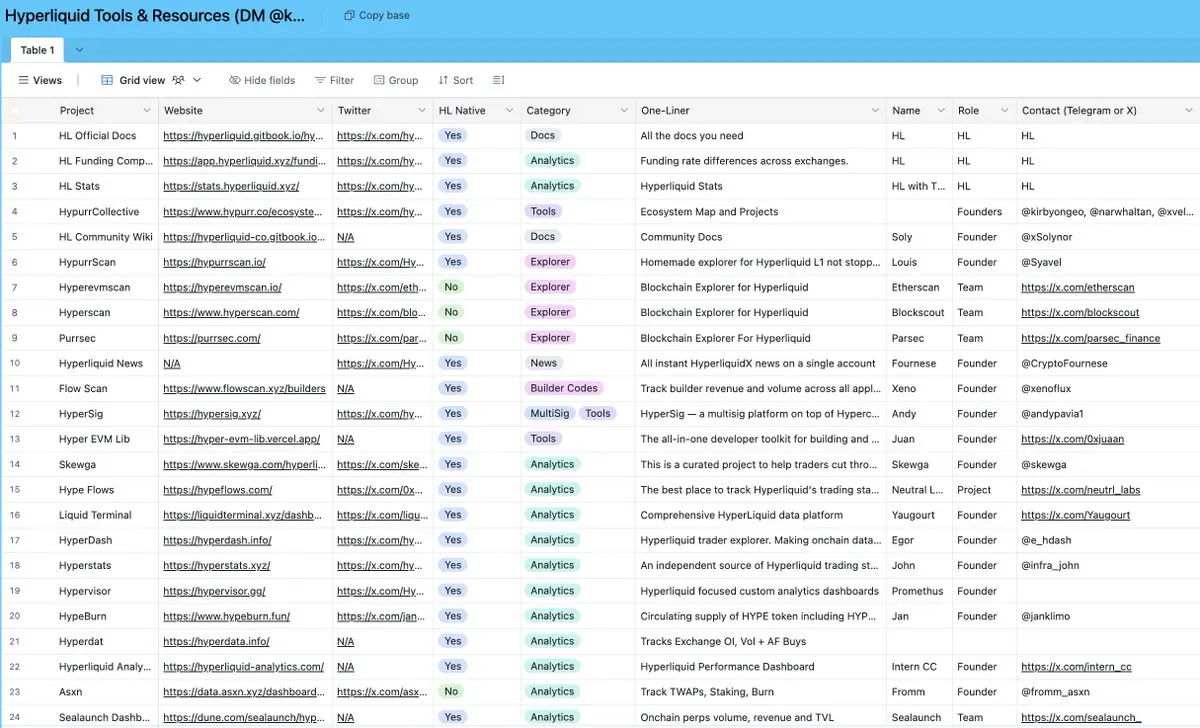Click the Docs tag in HL Community Wiki row
This screenshot has width=1200, height=728.
pos(543,237)
